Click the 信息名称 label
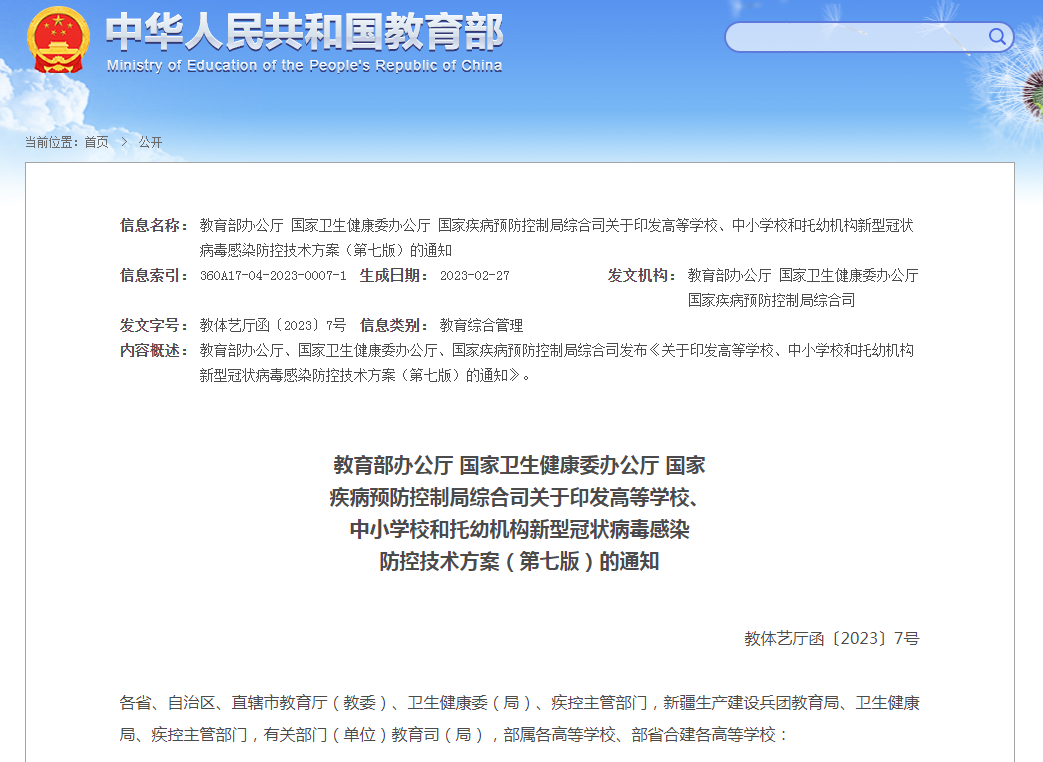Screen dimensions: 1043x762 154,225
